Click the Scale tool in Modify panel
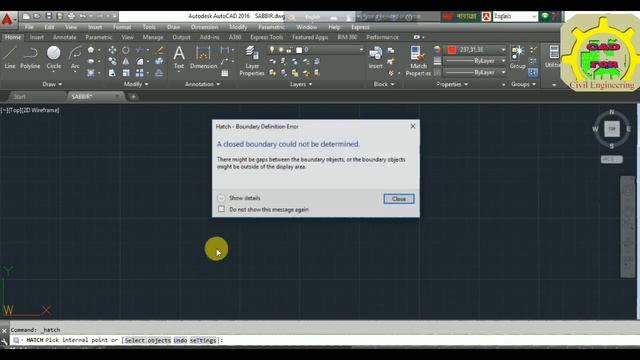Image resolution: width=640 pixels, height=360 pixels. (126, 73)
